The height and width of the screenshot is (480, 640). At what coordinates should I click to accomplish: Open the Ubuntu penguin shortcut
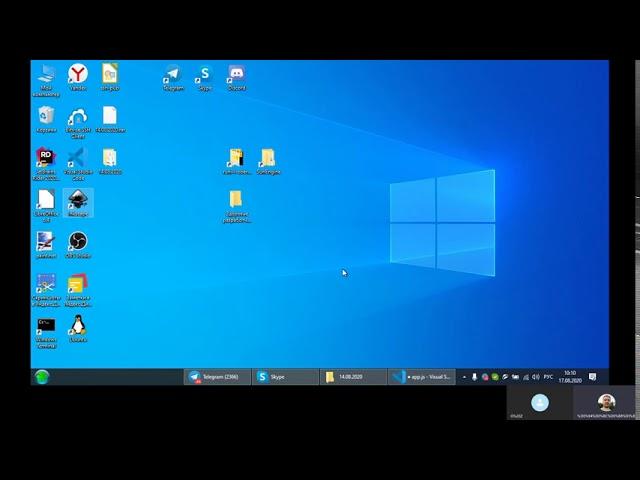(78, 329)
